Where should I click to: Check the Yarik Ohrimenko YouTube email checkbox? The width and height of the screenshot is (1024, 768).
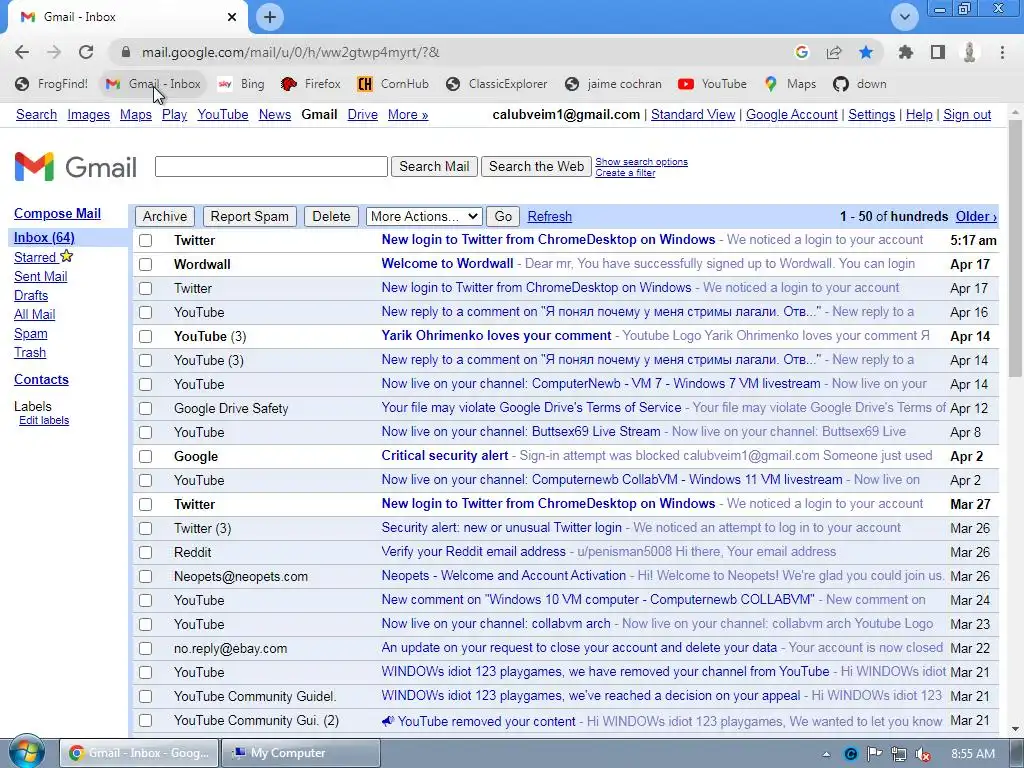(146, 336)
